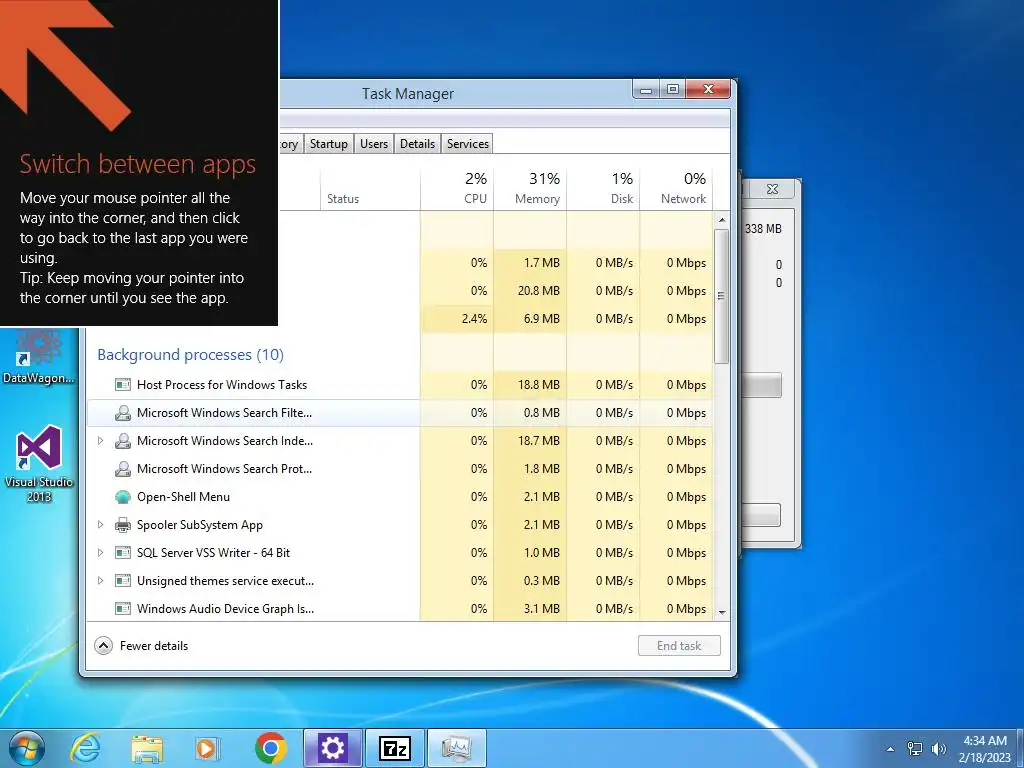
Task: Expand the Spooler SubSystem App group
Action: pyautogui.click(x=101, y=524)
